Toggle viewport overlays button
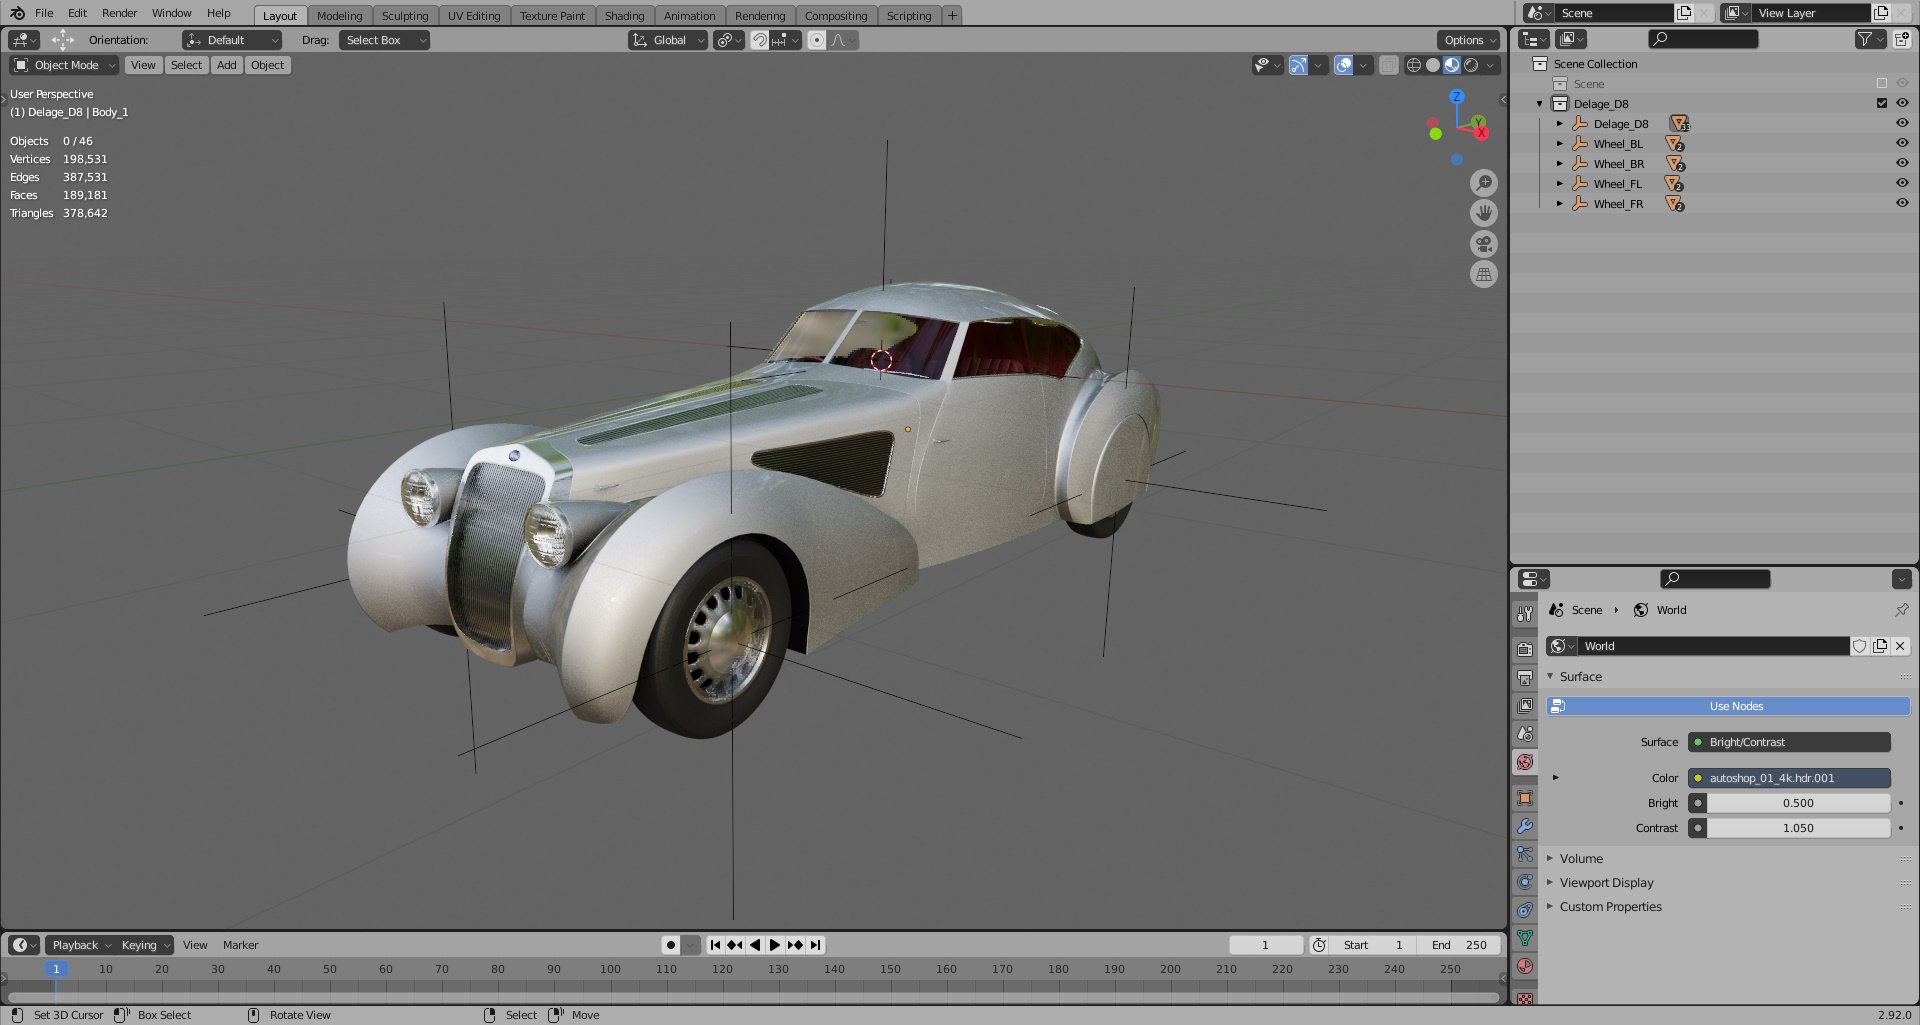 [x=1344, y=65]
